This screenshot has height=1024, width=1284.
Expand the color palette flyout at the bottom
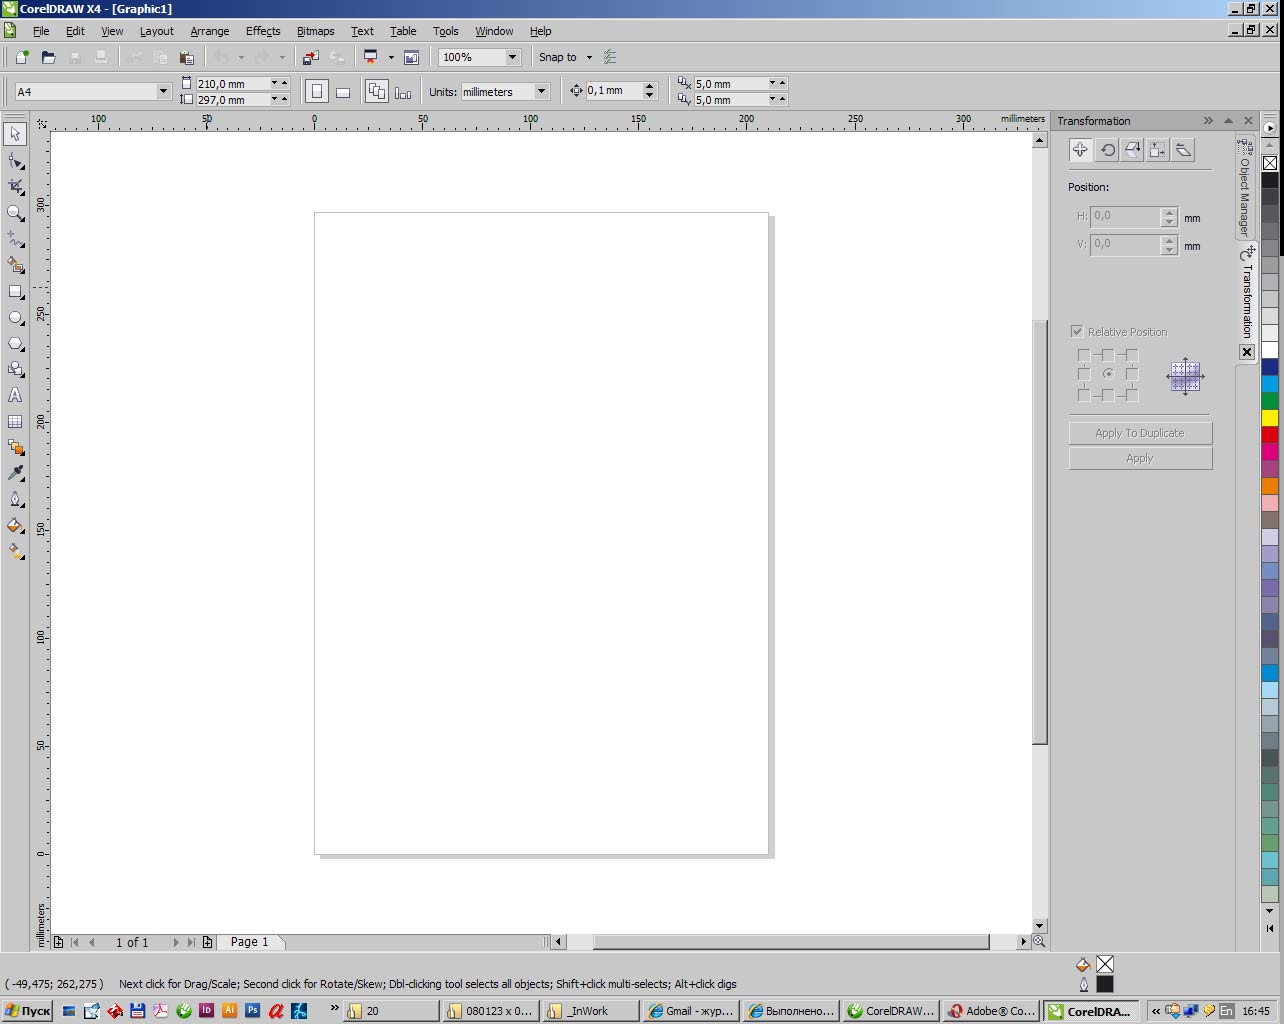coord(1270,928)
